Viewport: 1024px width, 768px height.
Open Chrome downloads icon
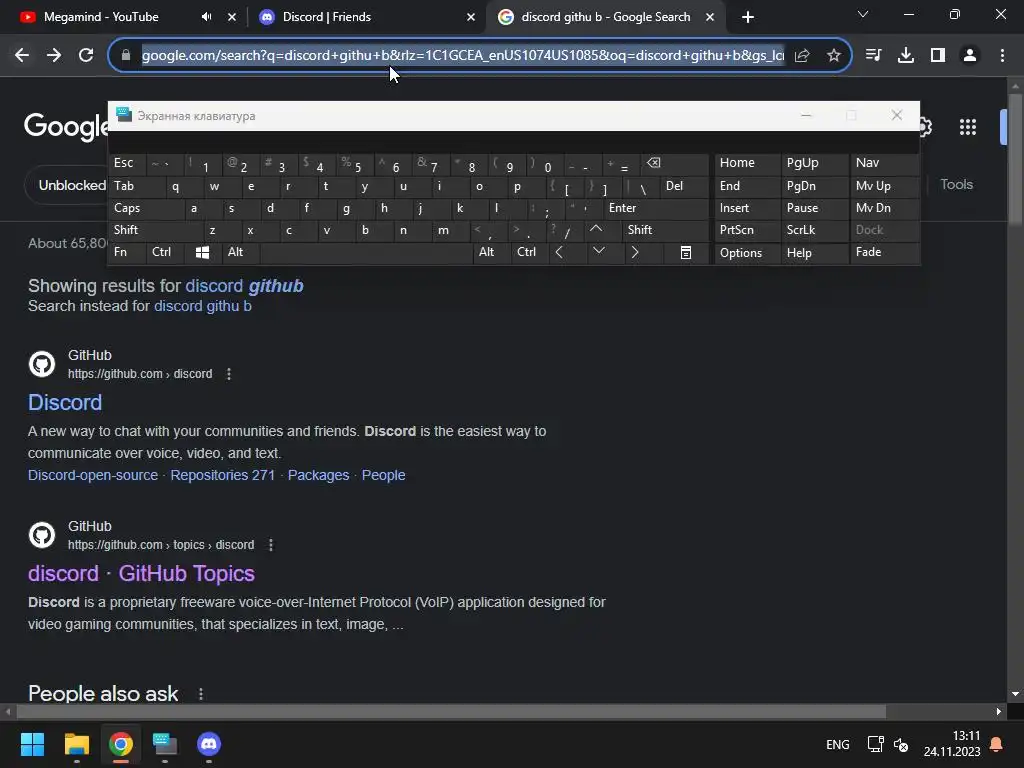905,56
